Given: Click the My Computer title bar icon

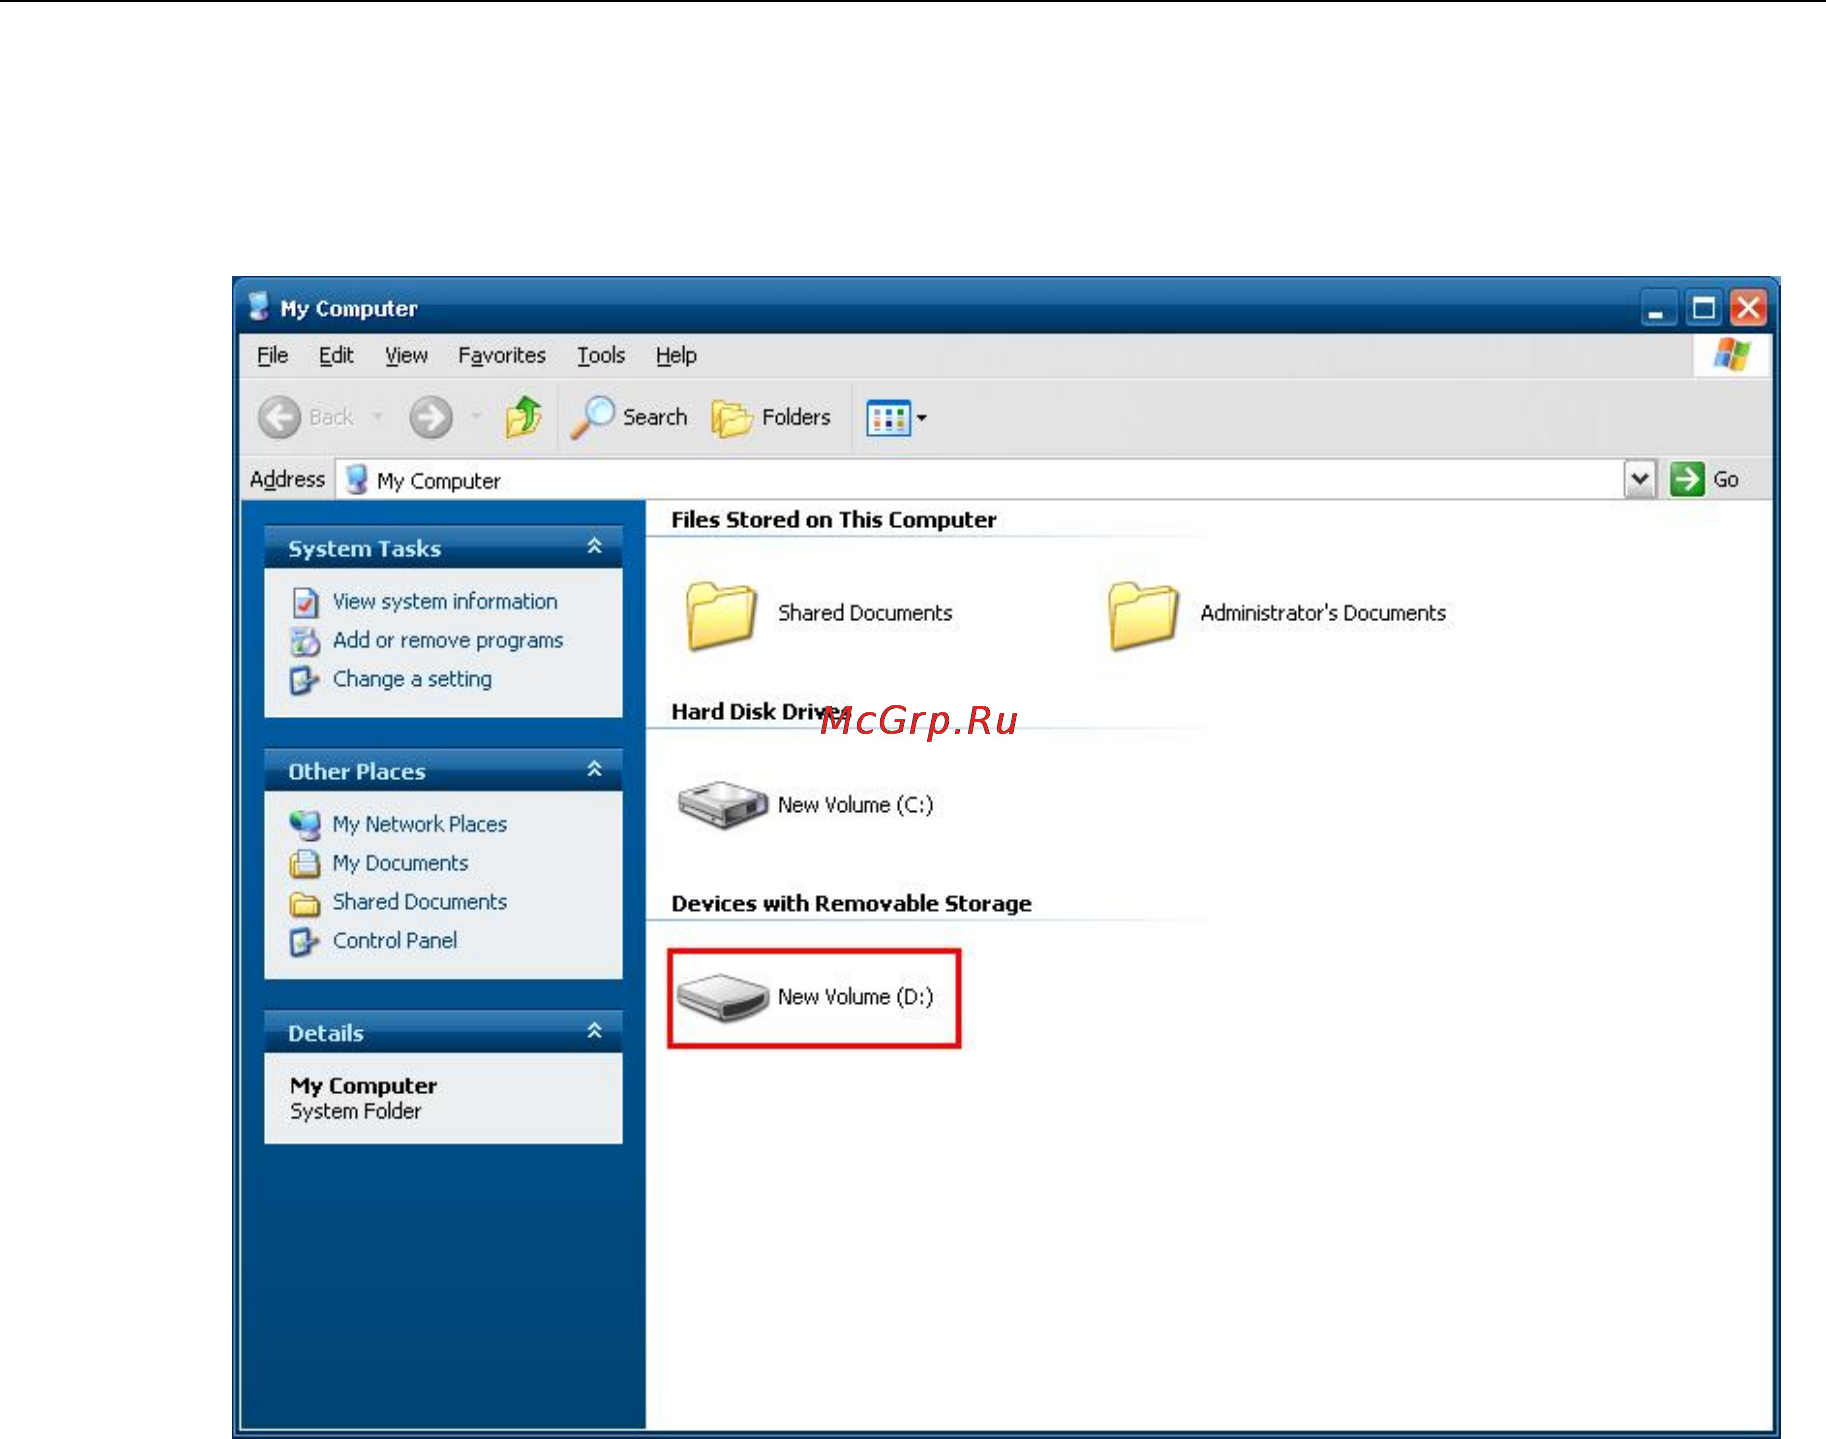Looking at the screenshot, I should [x=259, y=306].
